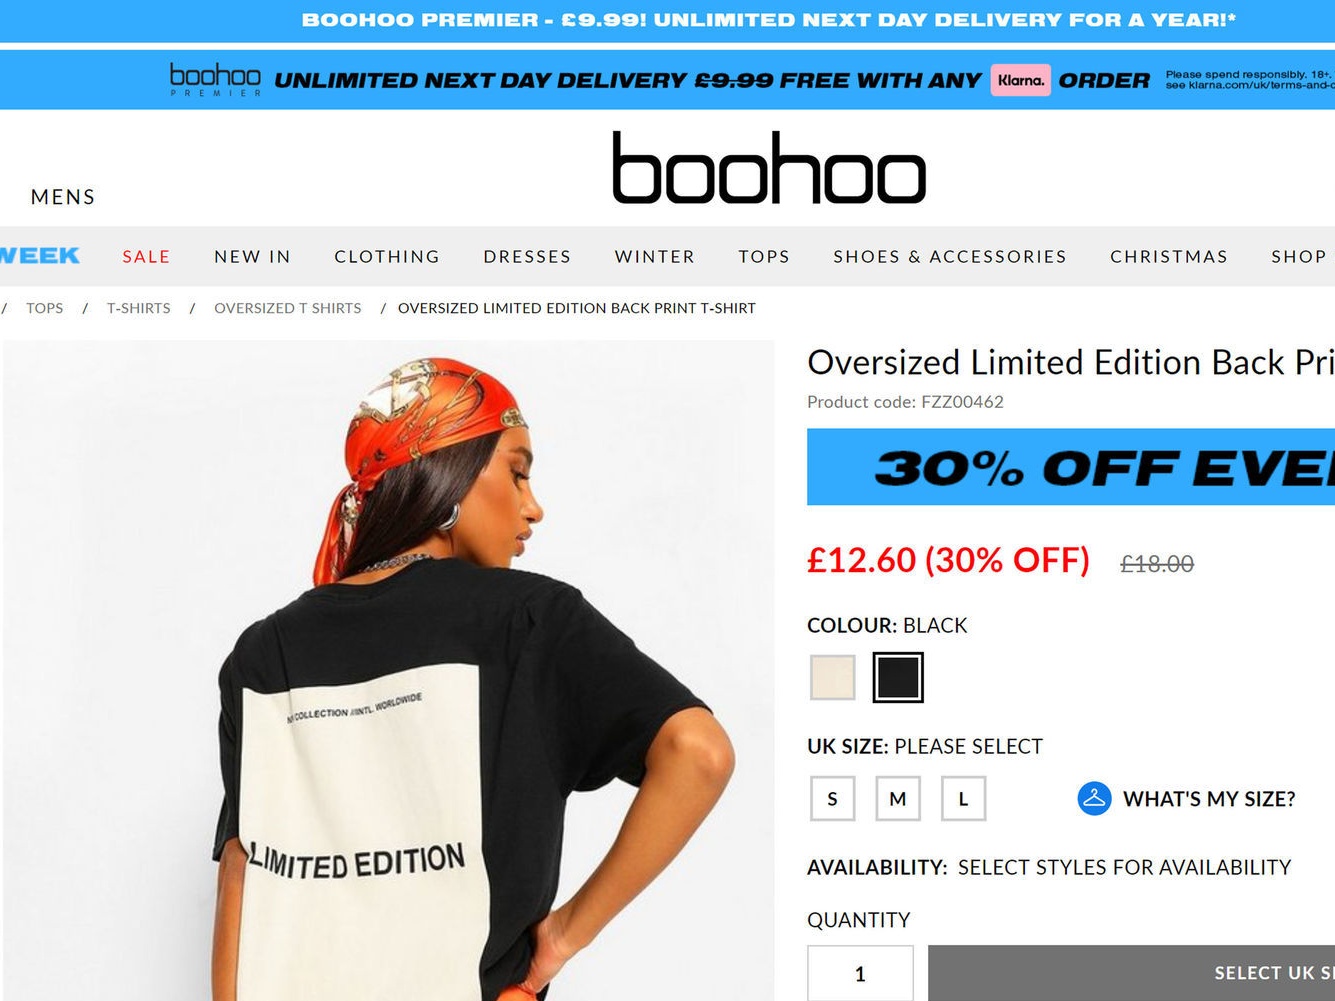Switch to the Mens site link
This screenshot has width=1335, height=1001.
(x=63, y=197)
